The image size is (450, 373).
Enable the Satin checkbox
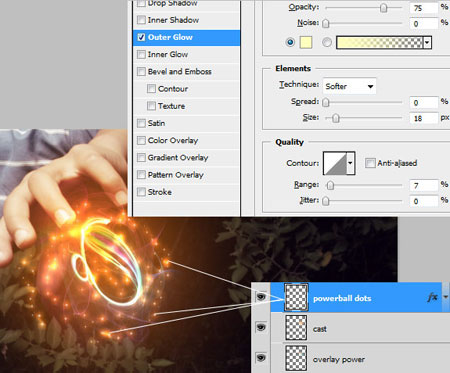[x=141, y=123]
